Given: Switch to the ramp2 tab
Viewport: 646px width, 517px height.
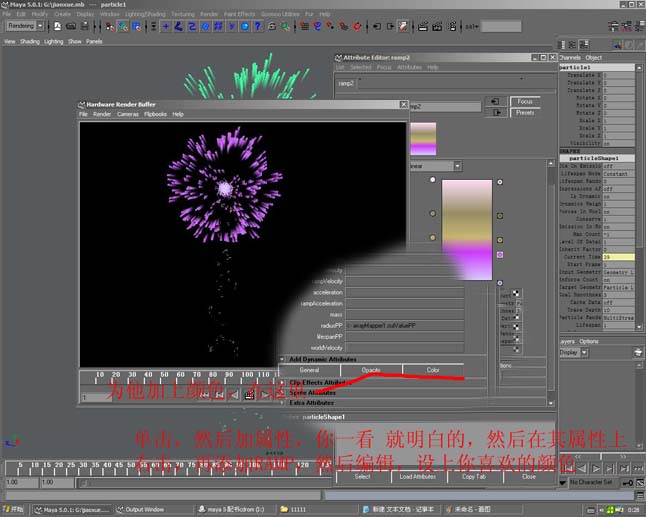Looking at the screenshot, I should pos(346,84).
